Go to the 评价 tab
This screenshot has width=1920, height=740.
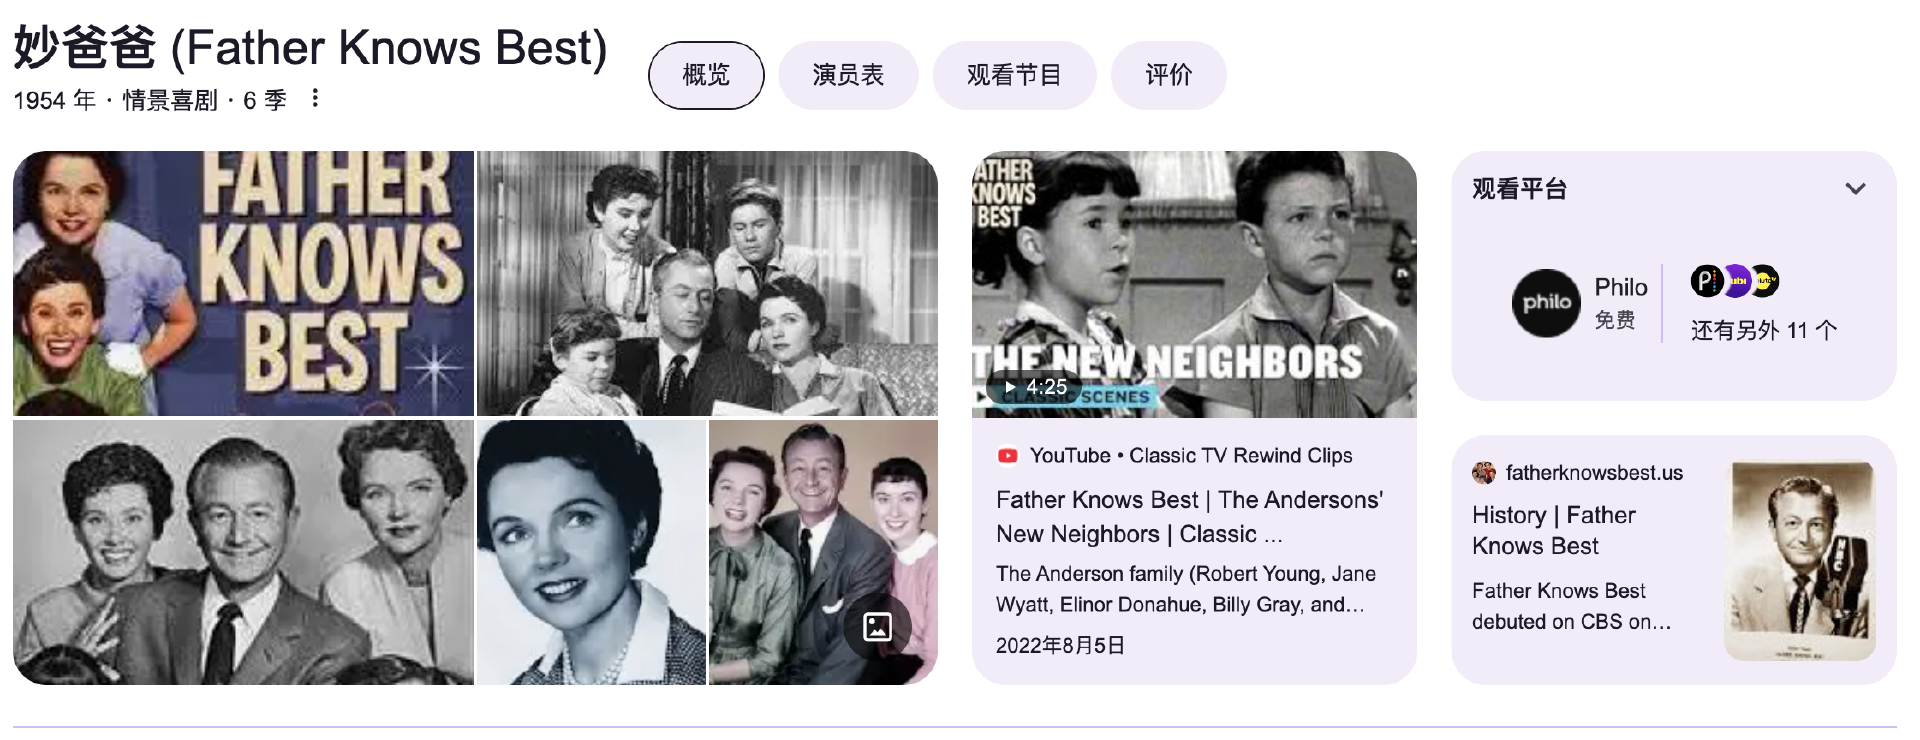1168,75
